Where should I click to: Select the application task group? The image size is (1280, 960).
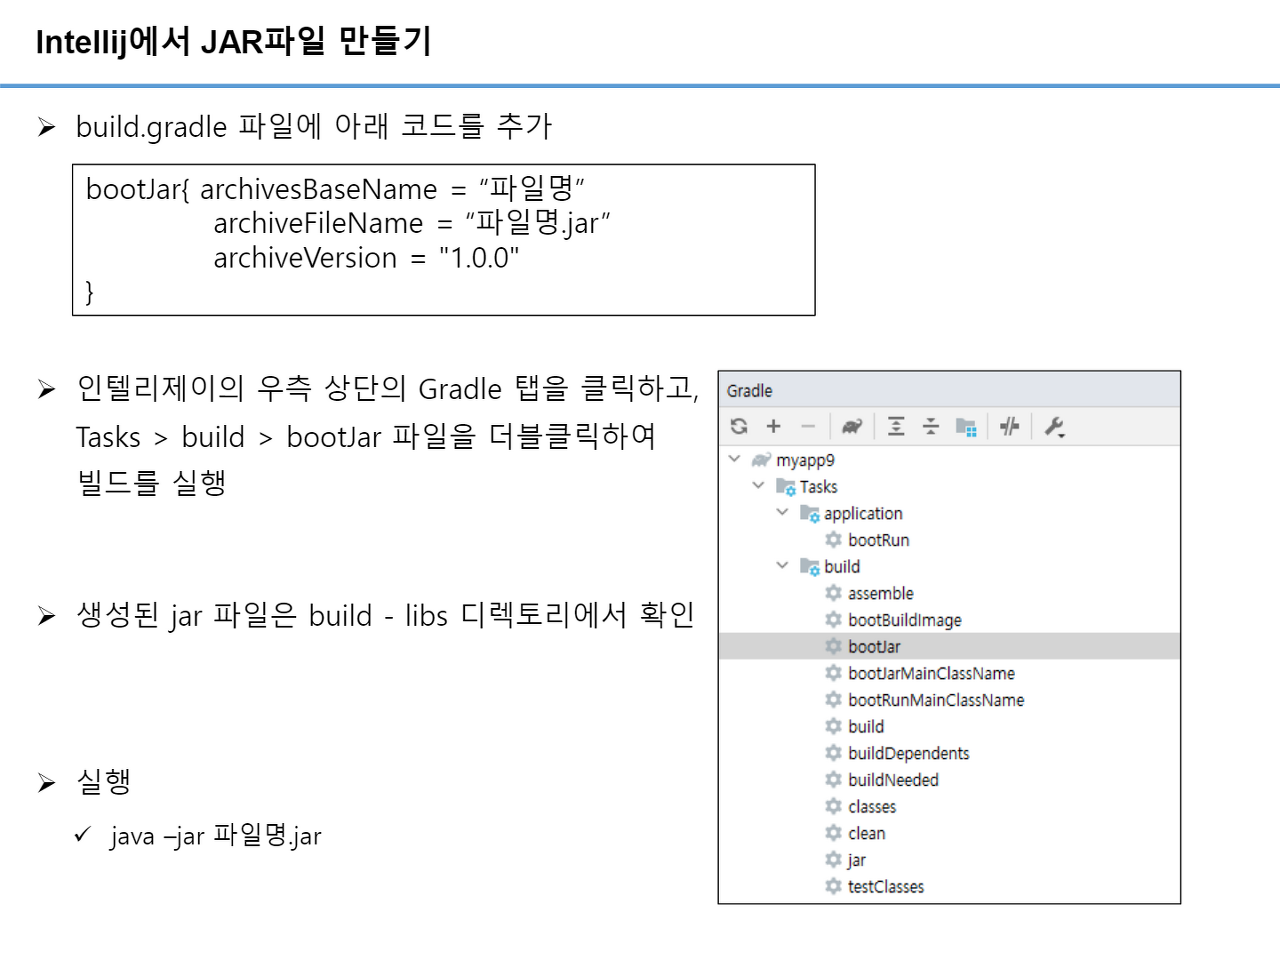[x=949, y=513]
